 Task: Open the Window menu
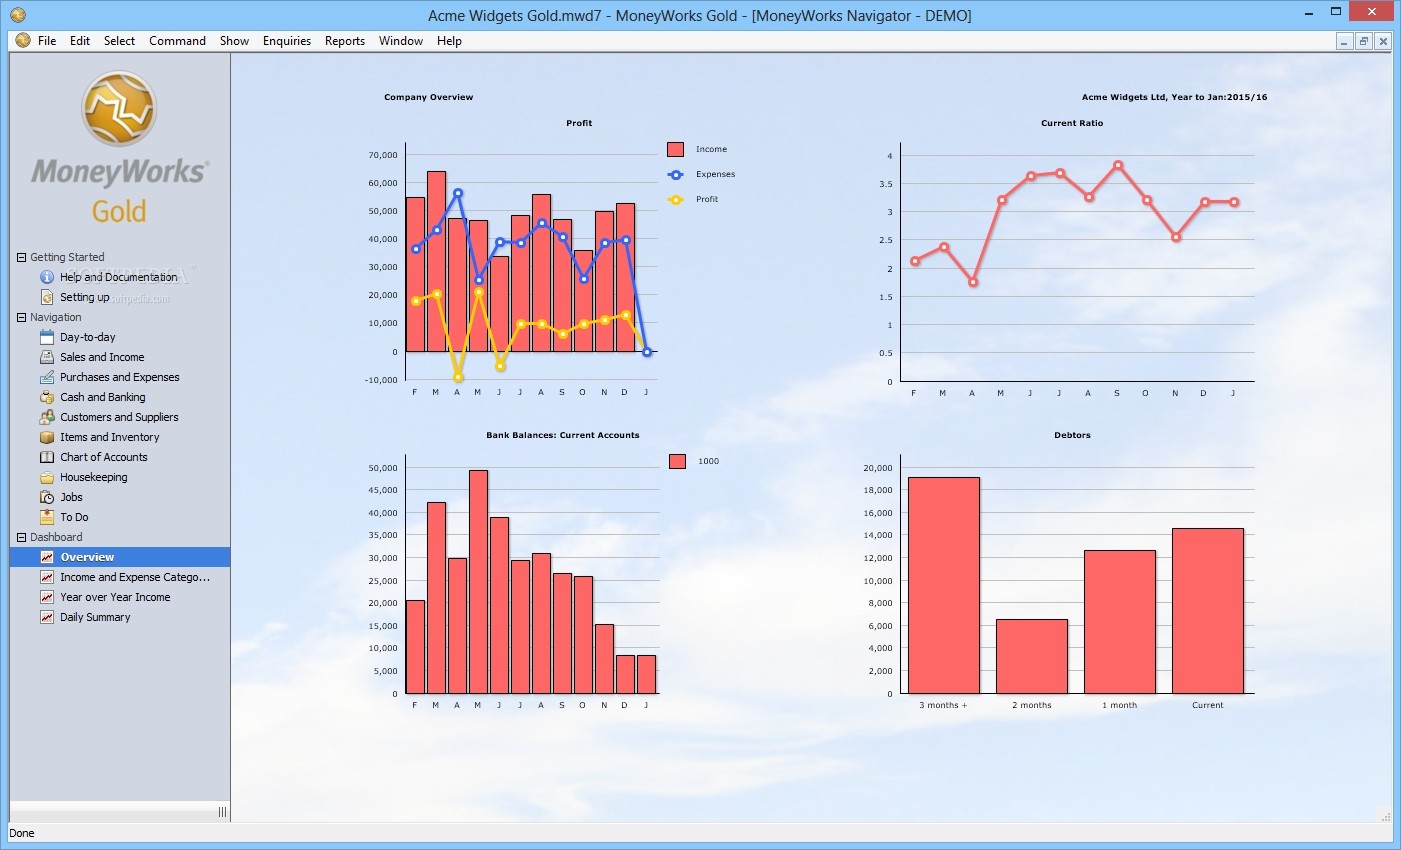(401, 41)
